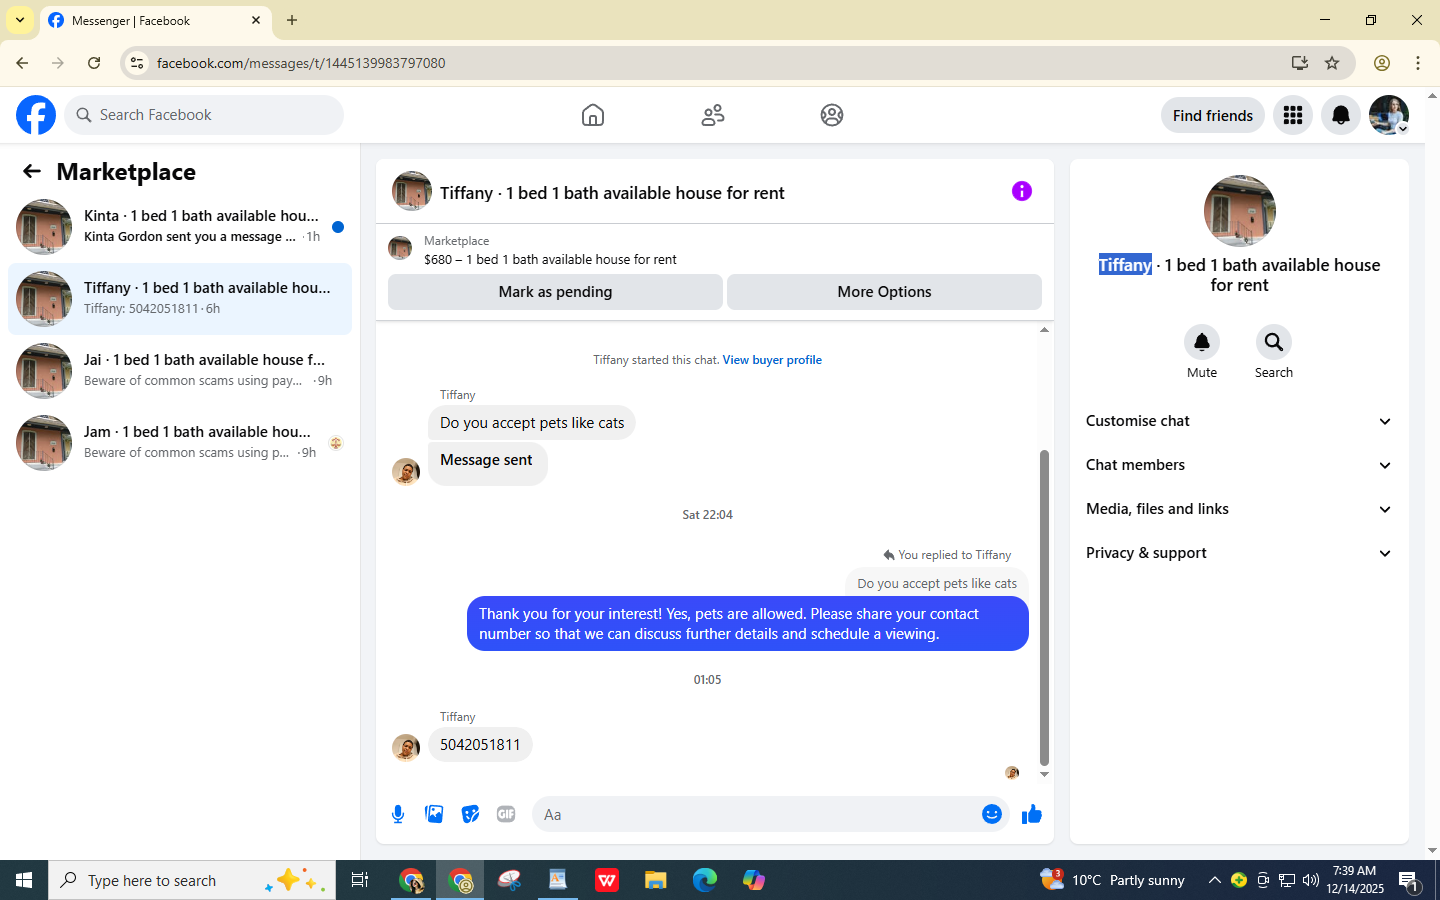
Task: Choose a GIF icon
Action: pyautogui.click(x=506, y=814)
